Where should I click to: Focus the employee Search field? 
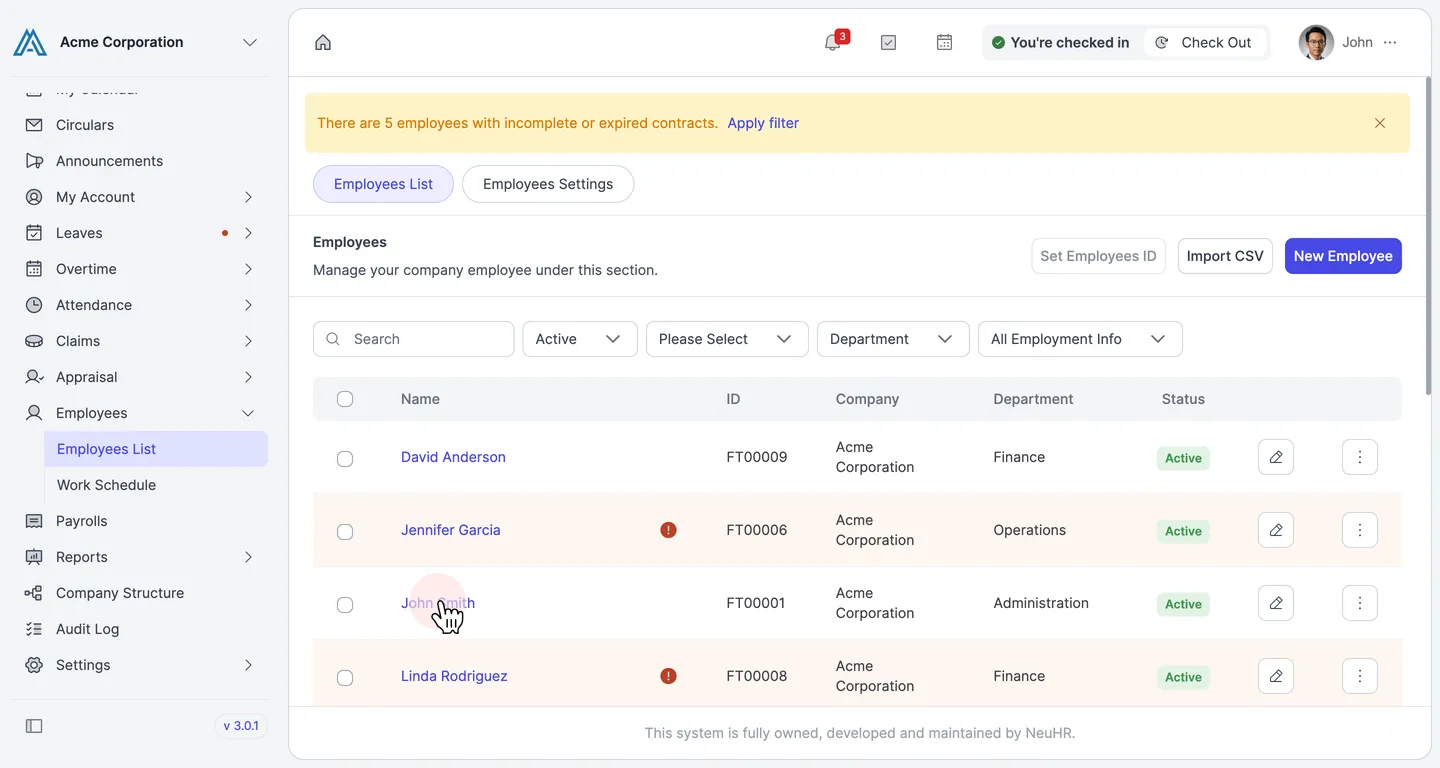click(414, 339)
